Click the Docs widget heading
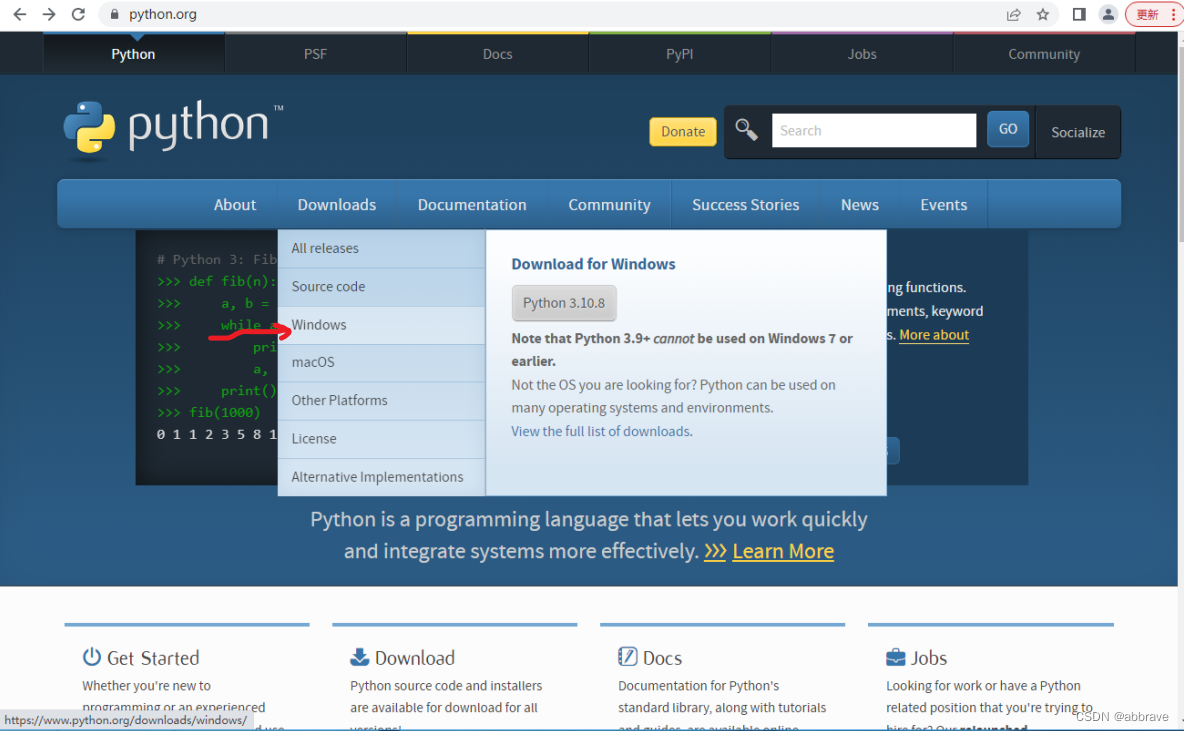The width and height of the screenshot is (1184, 731). point(662,658)
